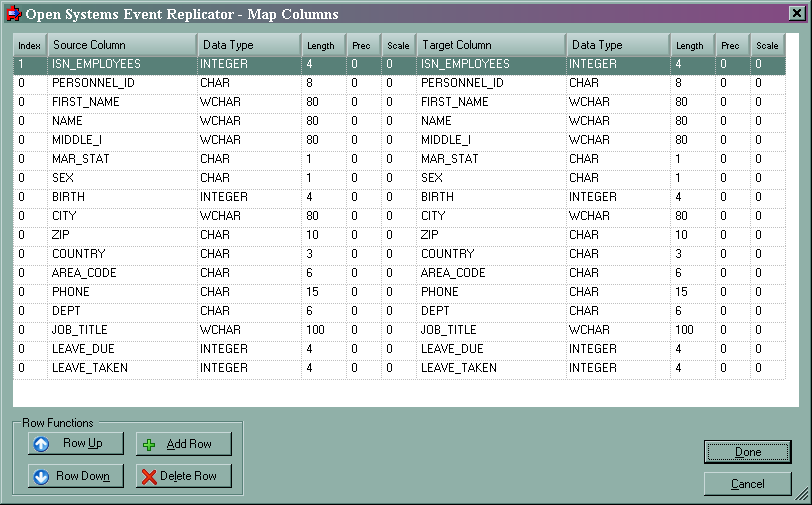The image size is (812, 505).
Task: Click the Index column header
Action: (29, 46)
